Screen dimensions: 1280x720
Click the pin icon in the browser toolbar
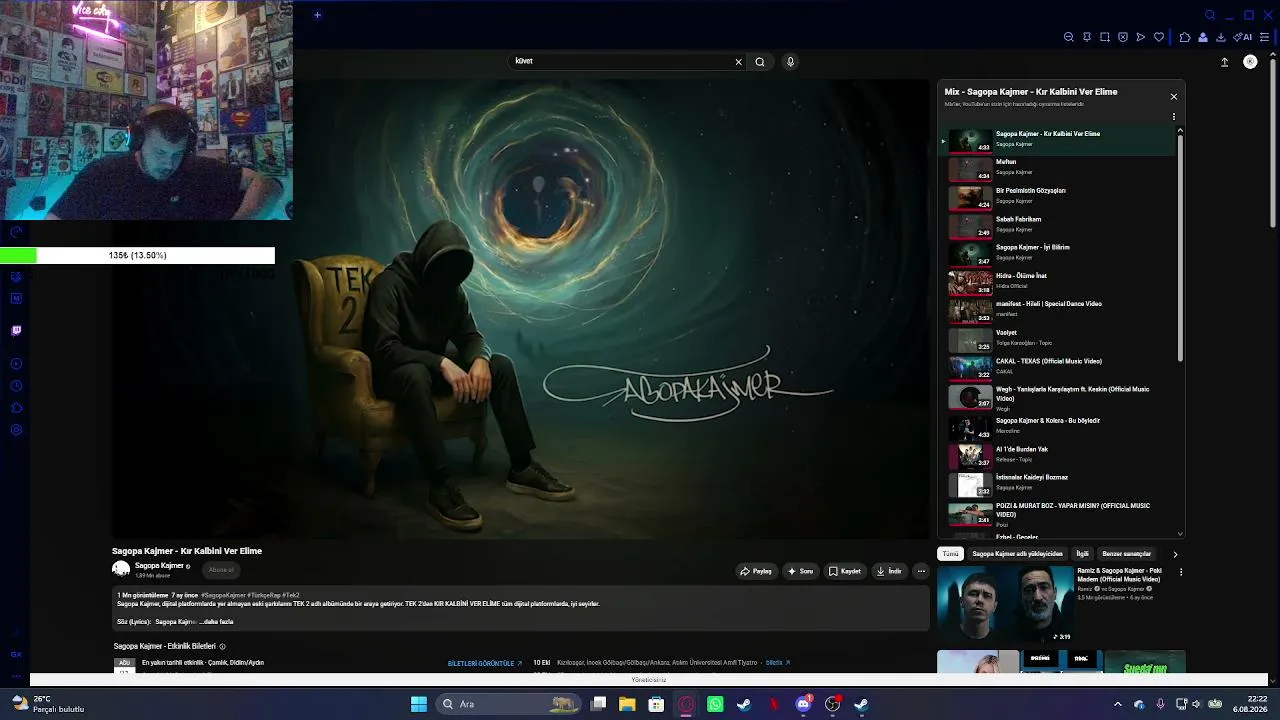click(x=1087, y=37)
